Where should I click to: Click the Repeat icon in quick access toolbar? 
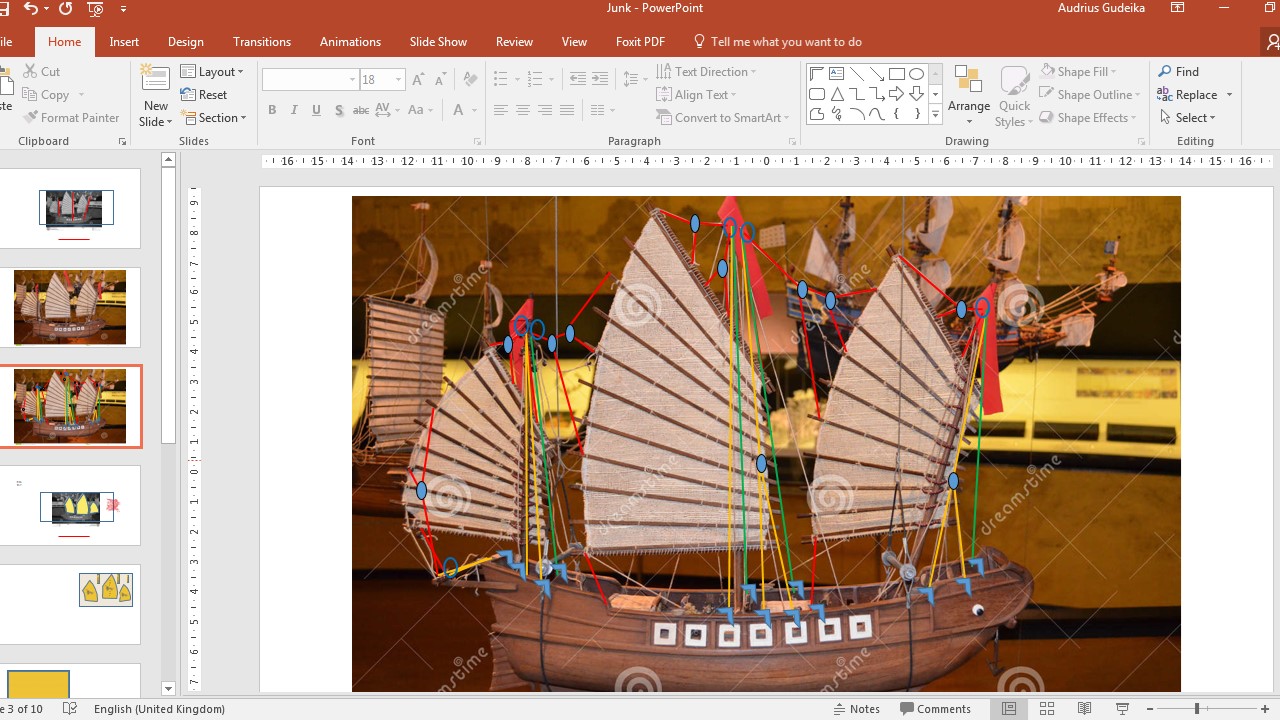tap(65, 8)
